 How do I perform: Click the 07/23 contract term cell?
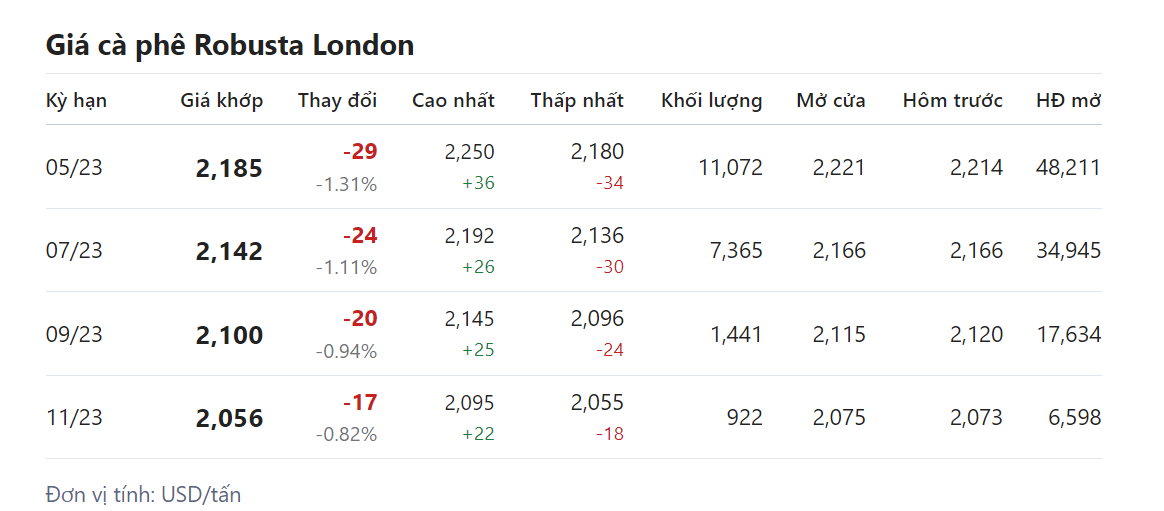[x=74, y=250]
